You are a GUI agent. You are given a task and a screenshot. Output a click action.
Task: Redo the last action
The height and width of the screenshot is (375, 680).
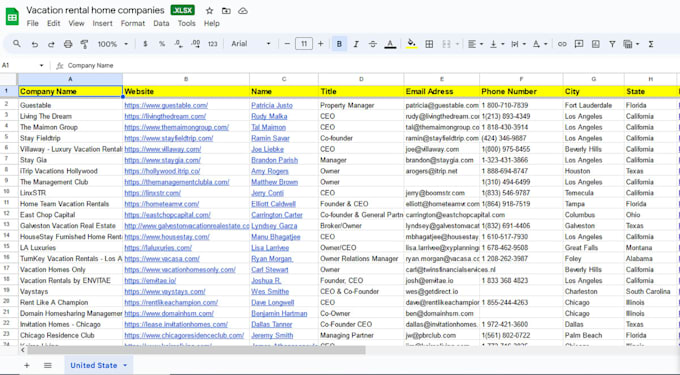click(x=51, y=44)
